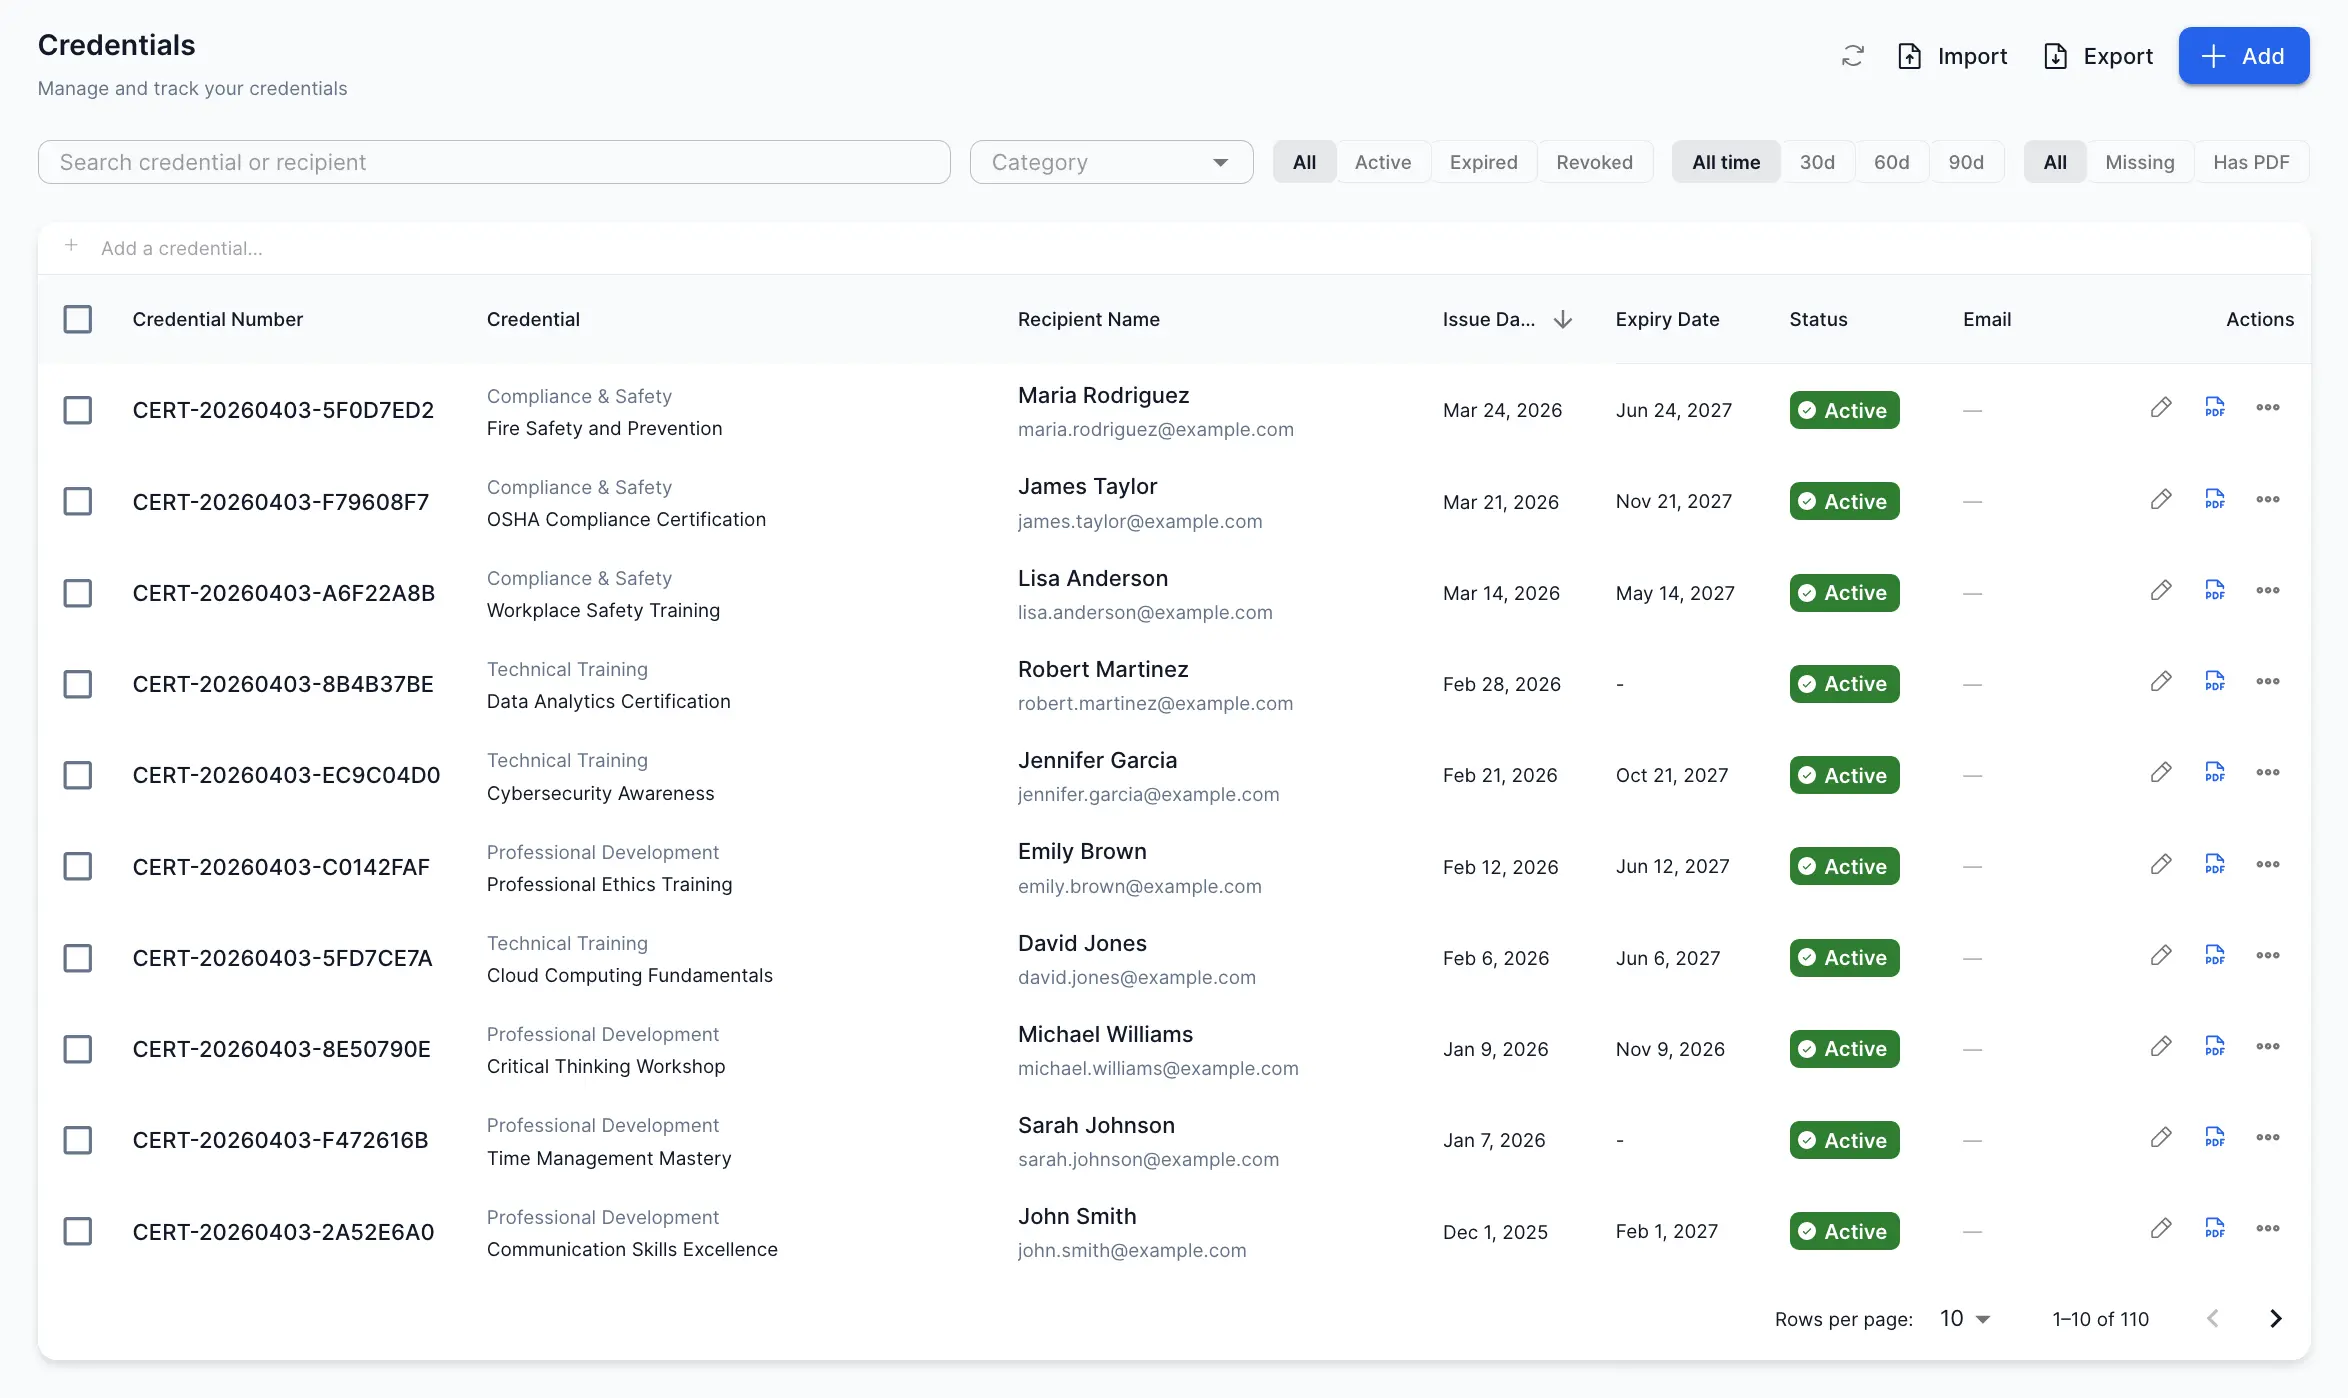Open more options for John Smith's row

(2268, 1229)
